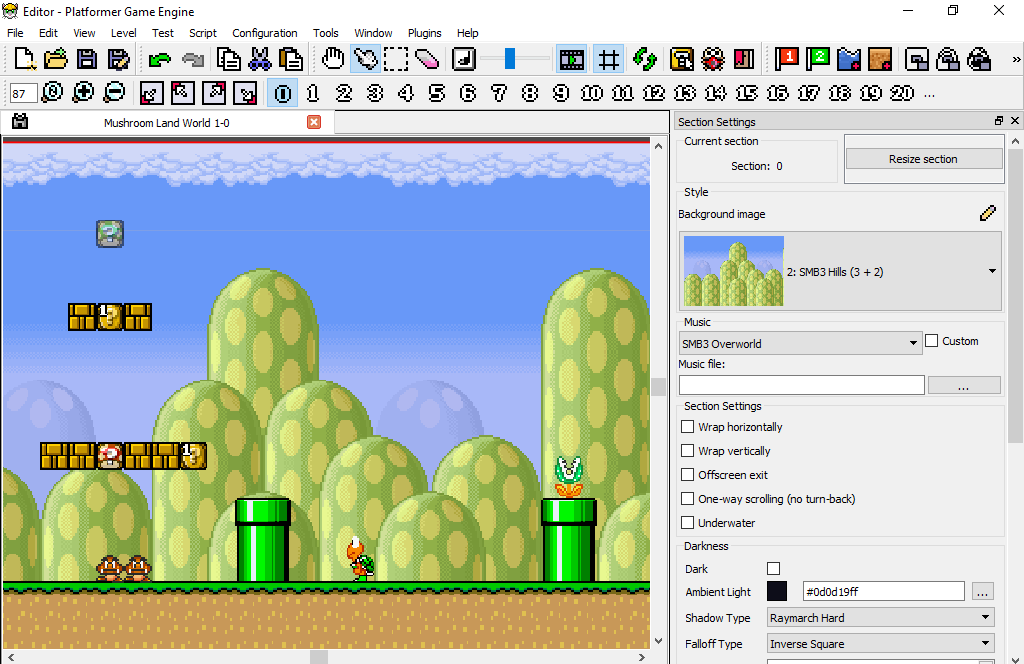Open the Level menu
1024x664 pixels.
click(x=123, y=33)
